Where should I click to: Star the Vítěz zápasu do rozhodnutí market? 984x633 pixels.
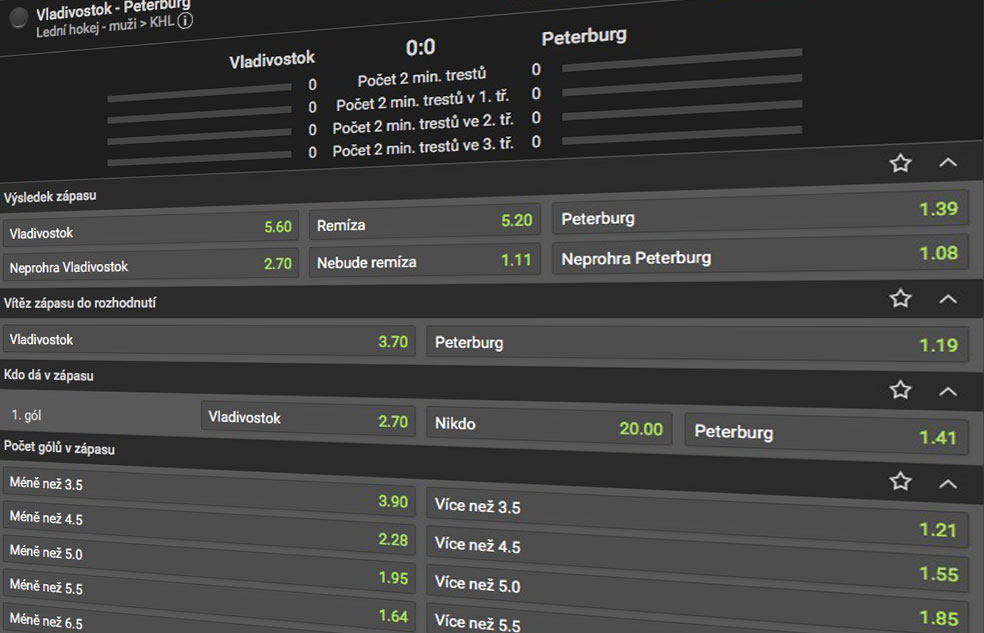(x=900, y=298)
